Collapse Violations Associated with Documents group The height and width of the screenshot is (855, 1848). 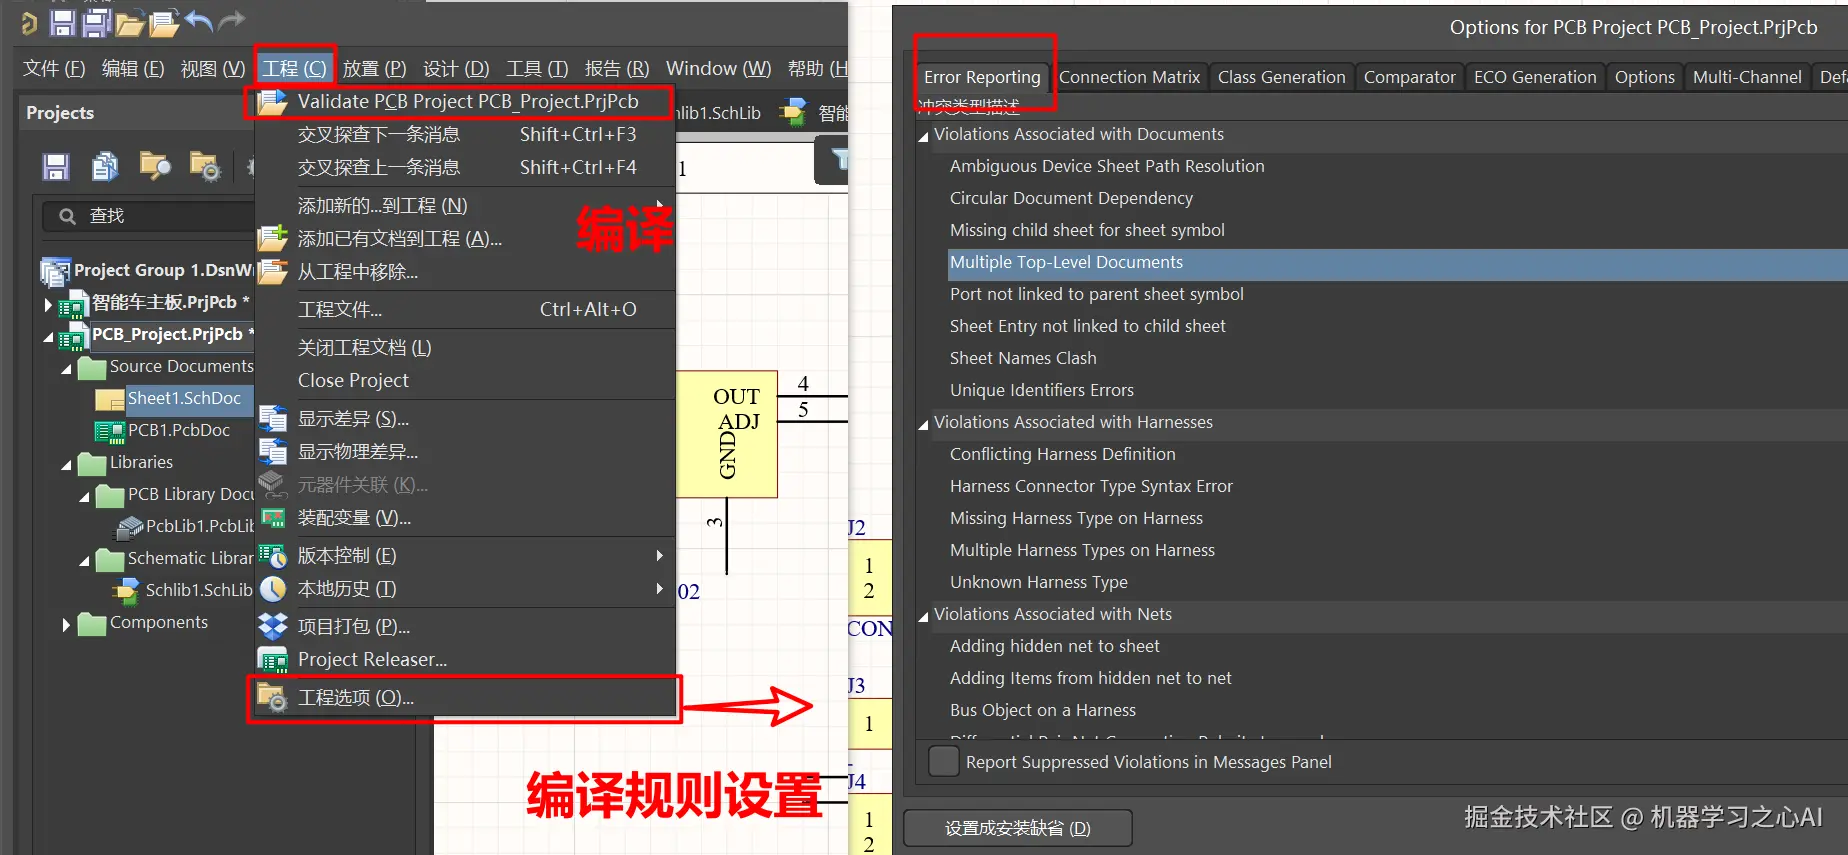tap(923, 136)
